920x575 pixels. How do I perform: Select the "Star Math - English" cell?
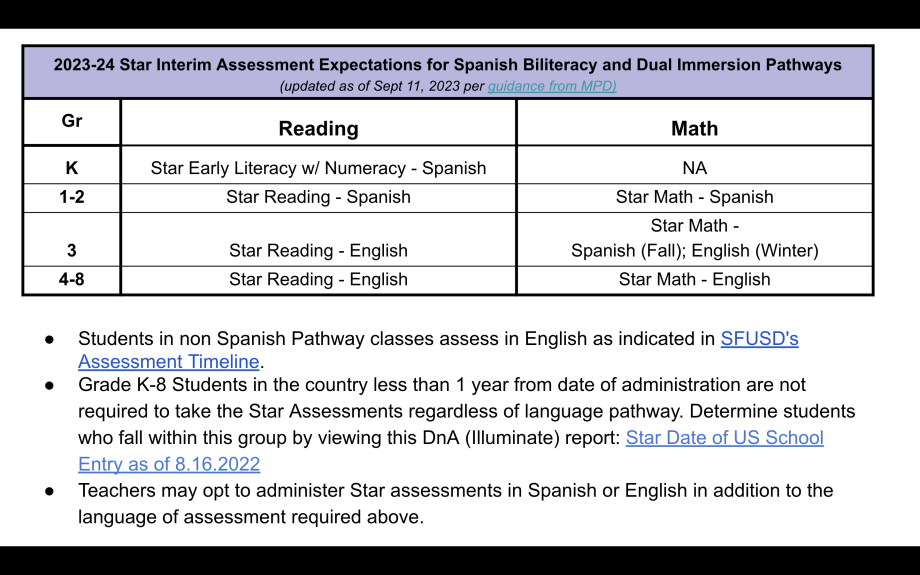pos(694,279)
